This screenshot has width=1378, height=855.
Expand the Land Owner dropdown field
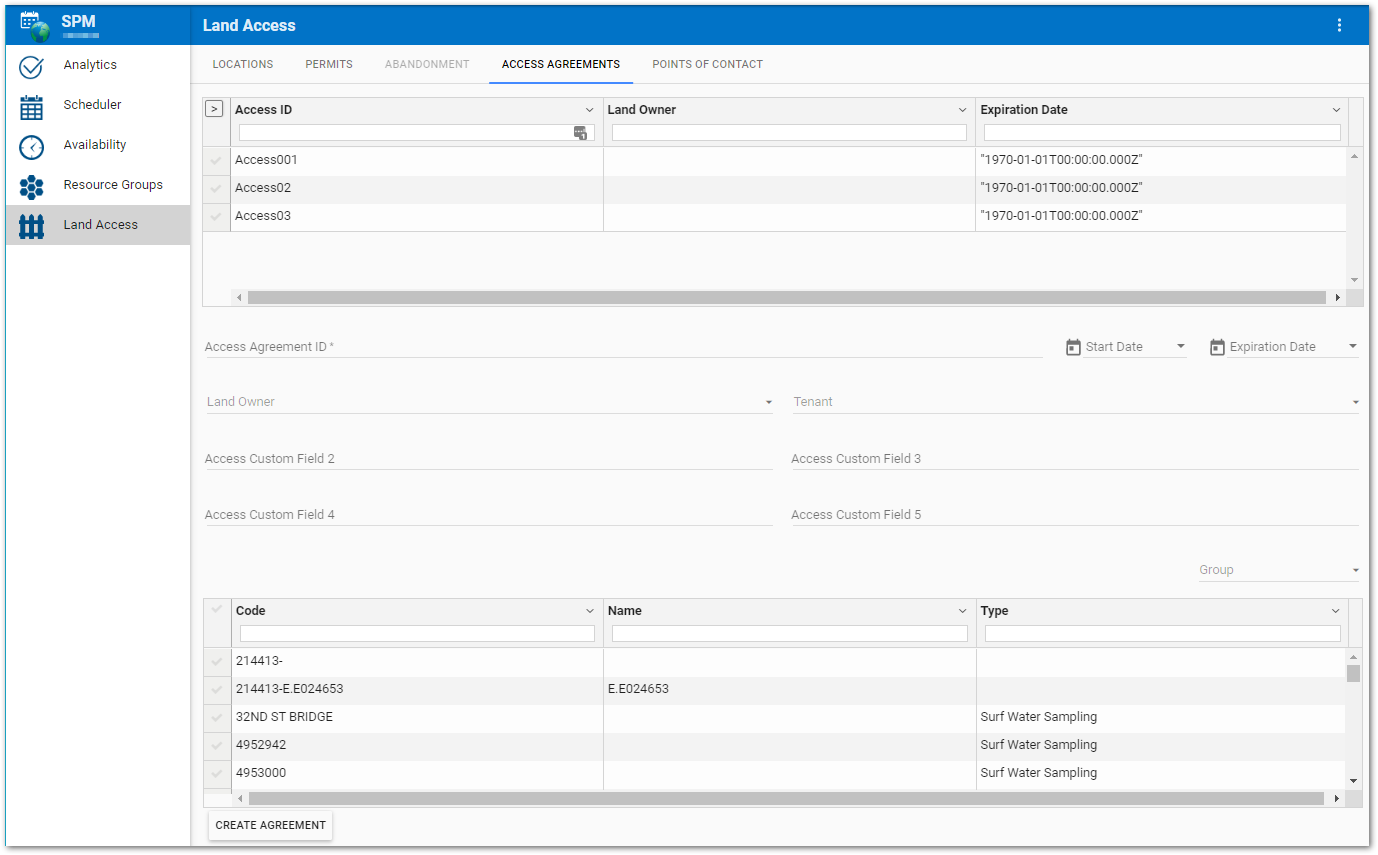[488, 402]
